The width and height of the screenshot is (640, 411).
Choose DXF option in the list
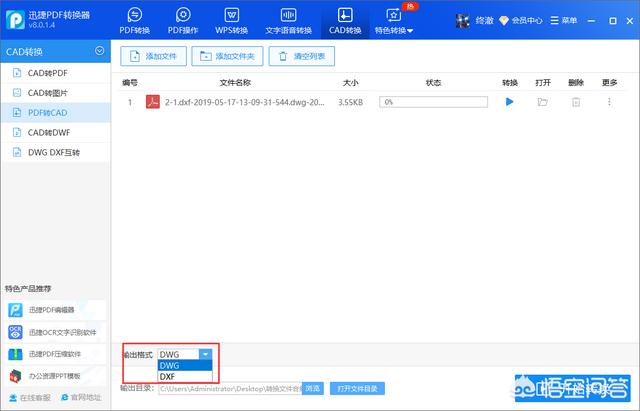tap(185, 376)
